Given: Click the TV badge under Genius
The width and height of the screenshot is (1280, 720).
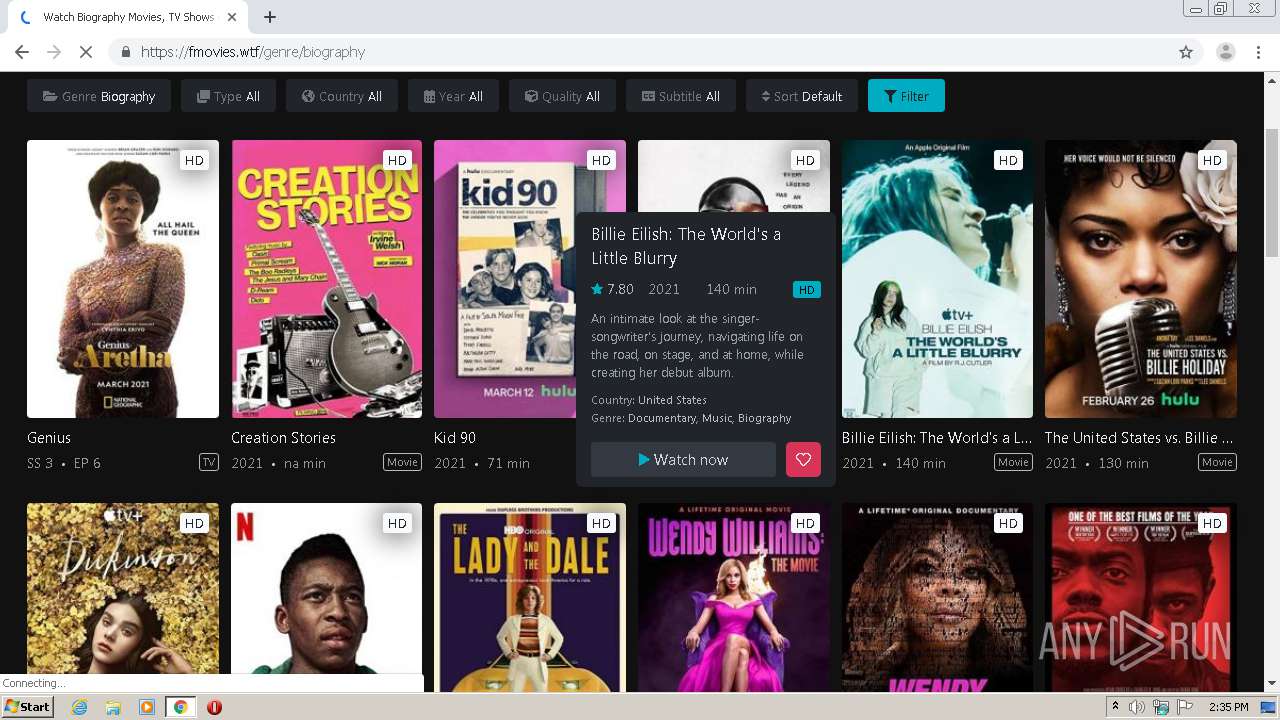Looking at the screenshot, I should (x=209, y=462).
